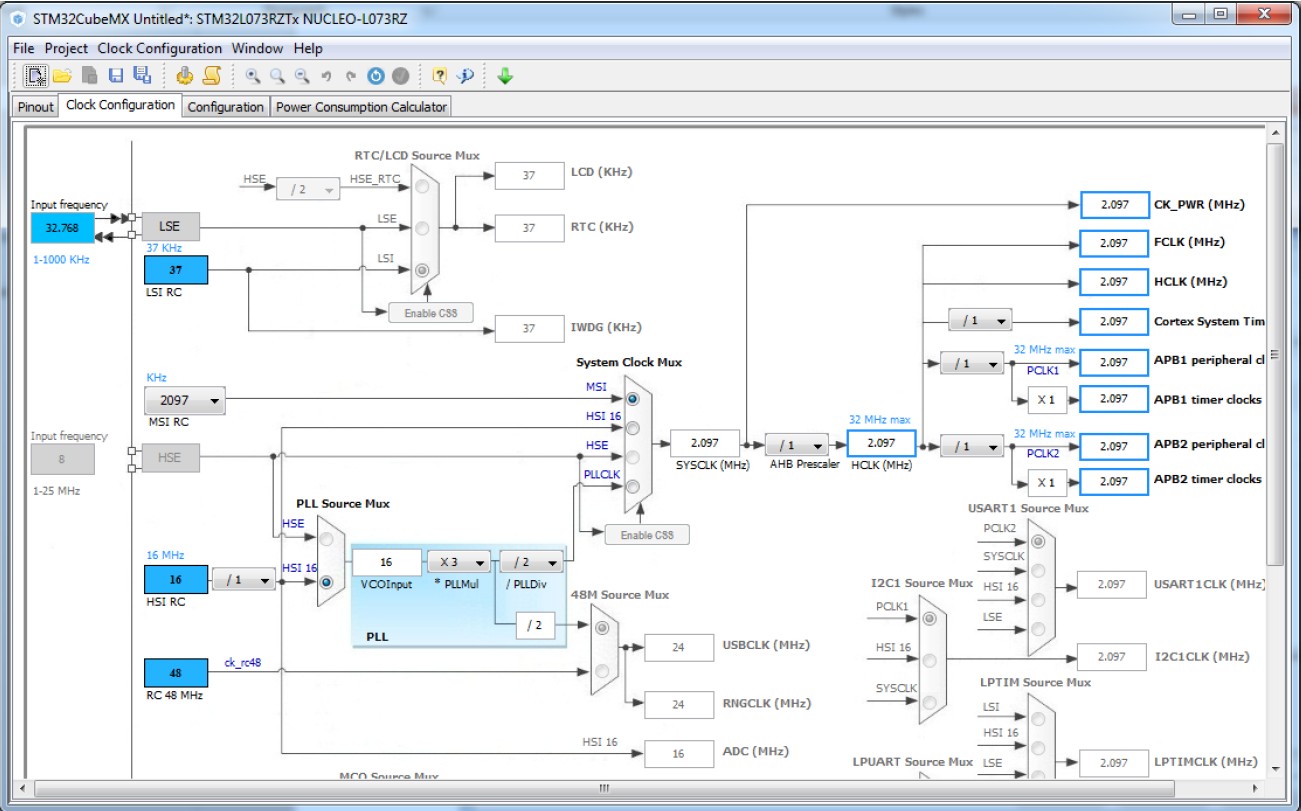The height and width of the screenshot is (811, 1301).
Task: Click the HCLK (MHz) 2.097 input field
Action: (881, 444)
